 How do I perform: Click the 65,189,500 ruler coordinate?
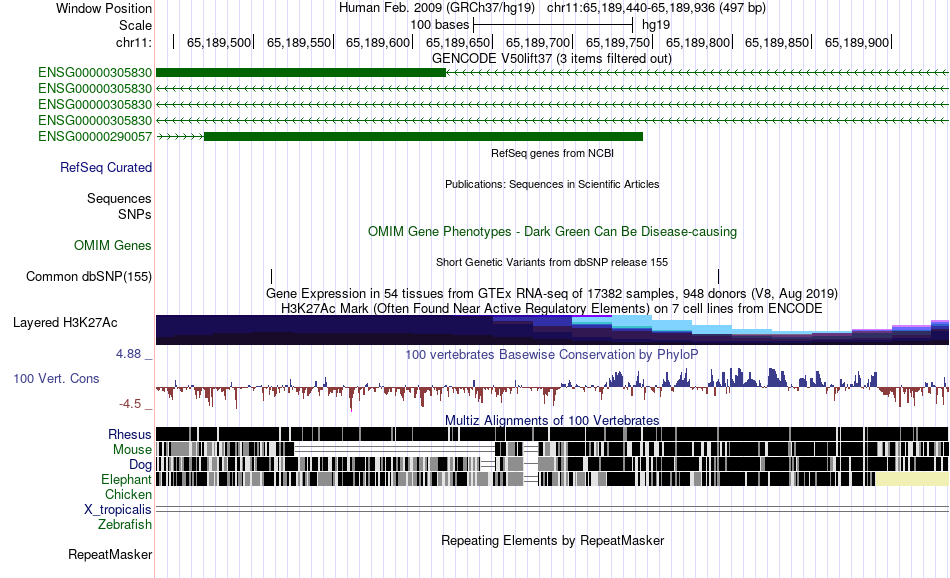pos(219,42)
